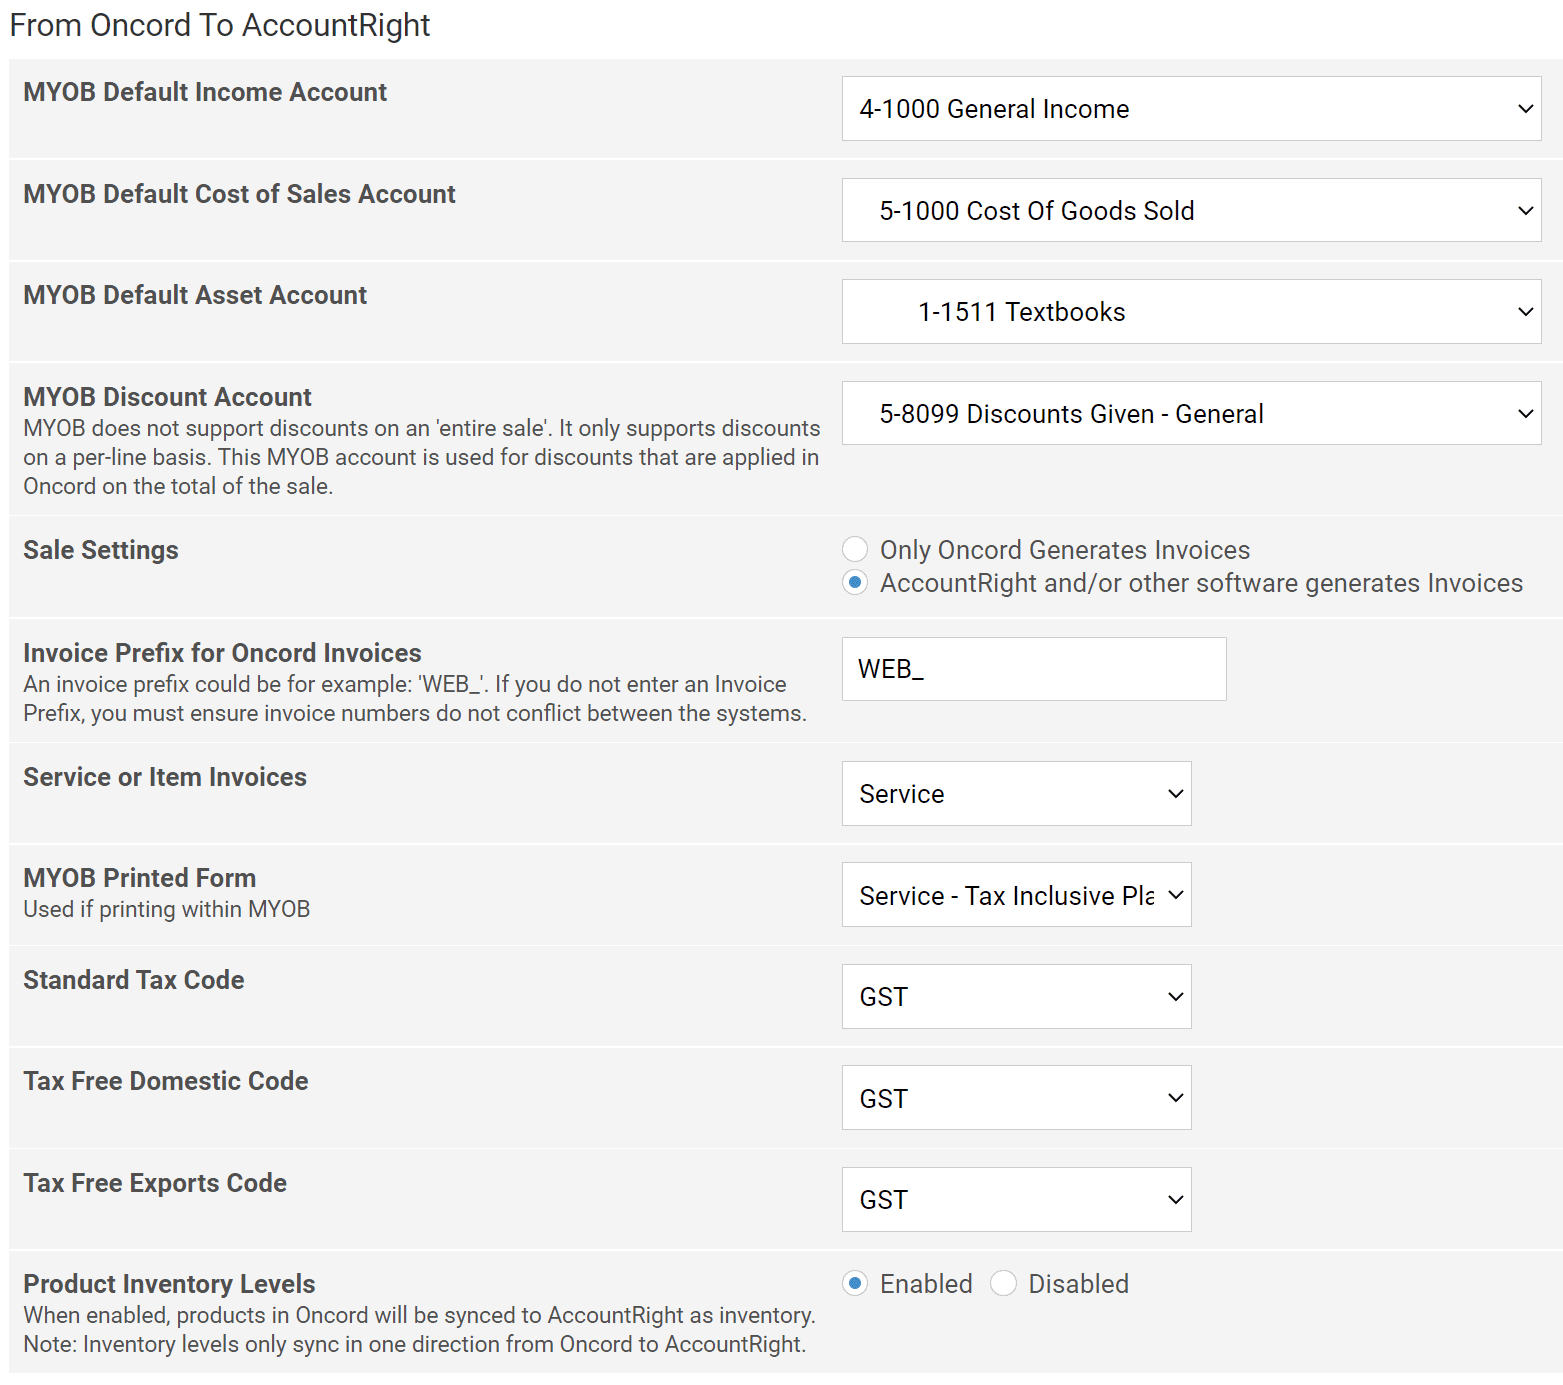1563x1385 pixels.
Task: Open the Standard Tax Code dropdown
Action: click(1016, 997)
